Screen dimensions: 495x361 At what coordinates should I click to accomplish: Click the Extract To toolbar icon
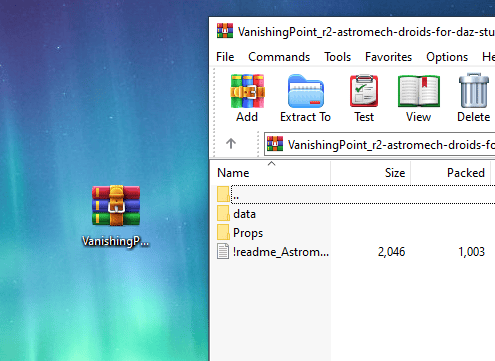(x=306, y=91)
